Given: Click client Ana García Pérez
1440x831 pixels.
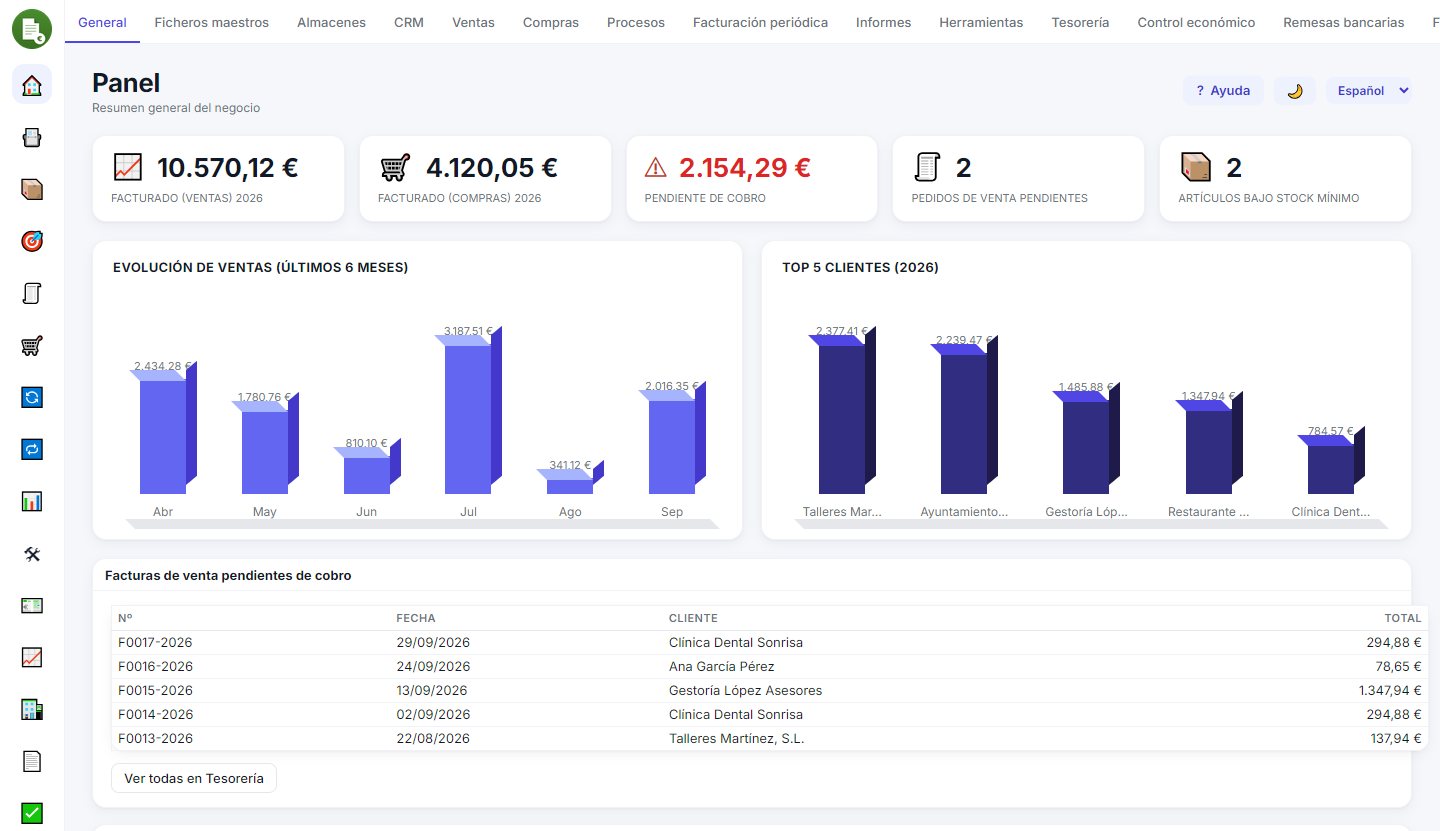Looking at the screenshot, I should click(x=721, y=666).
